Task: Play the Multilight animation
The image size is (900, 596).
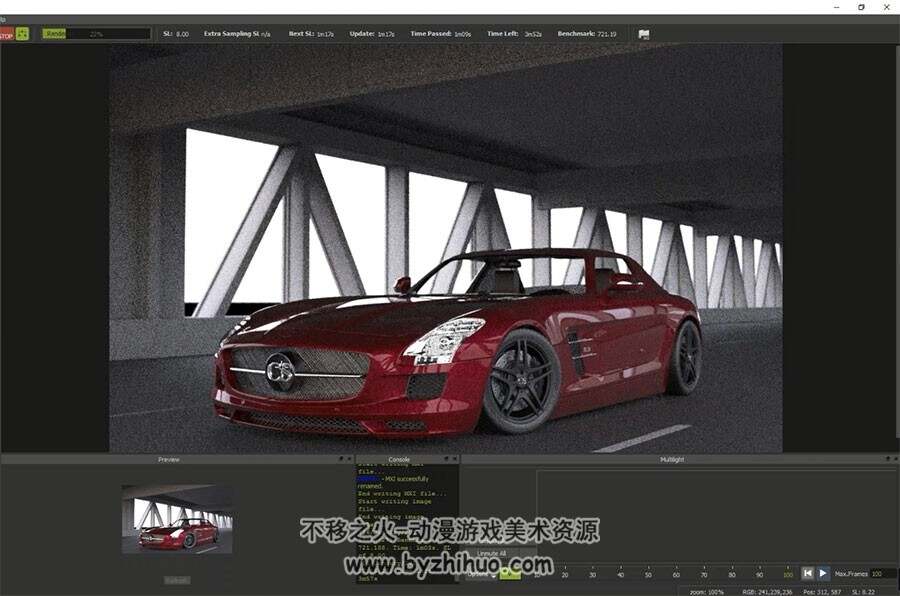Action: (823, 573)
